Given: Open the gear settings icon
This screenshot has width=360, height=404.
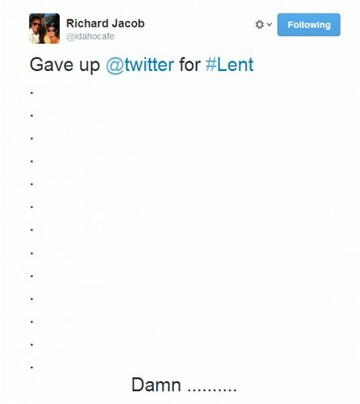Looking at the screenshot, I should tap(259, 25).
